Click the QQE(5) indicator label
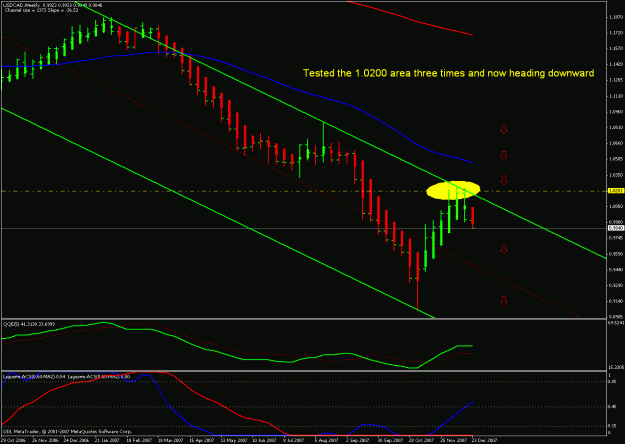Screen dimensions: 625x444 [x=29, y=324]
